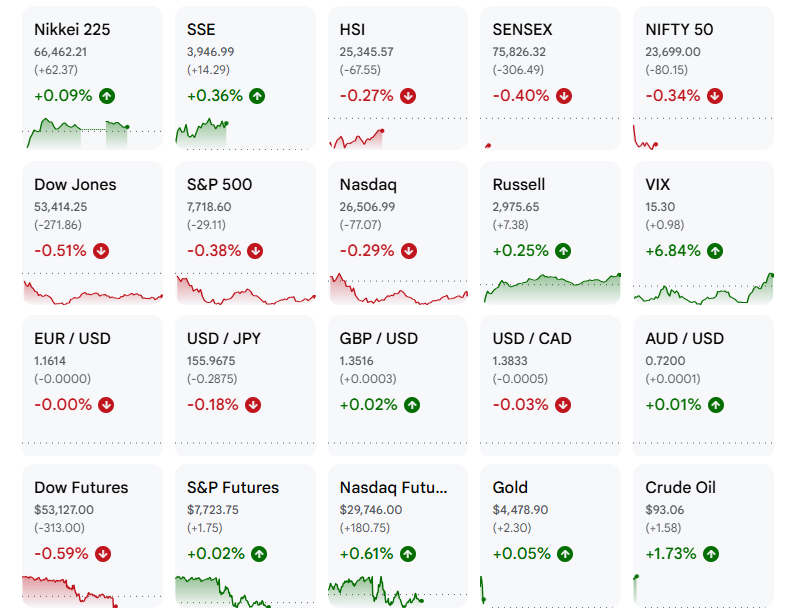Click the NIFTY 50 -0.34% change value
Screen dimensions: 795x616
(672, 96)
